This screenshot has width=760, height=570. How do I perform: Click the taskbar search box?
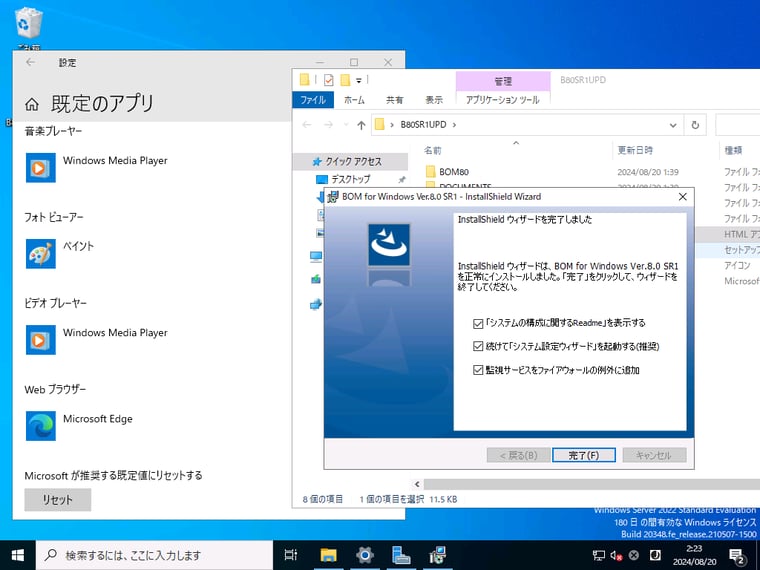click(154, 555)
